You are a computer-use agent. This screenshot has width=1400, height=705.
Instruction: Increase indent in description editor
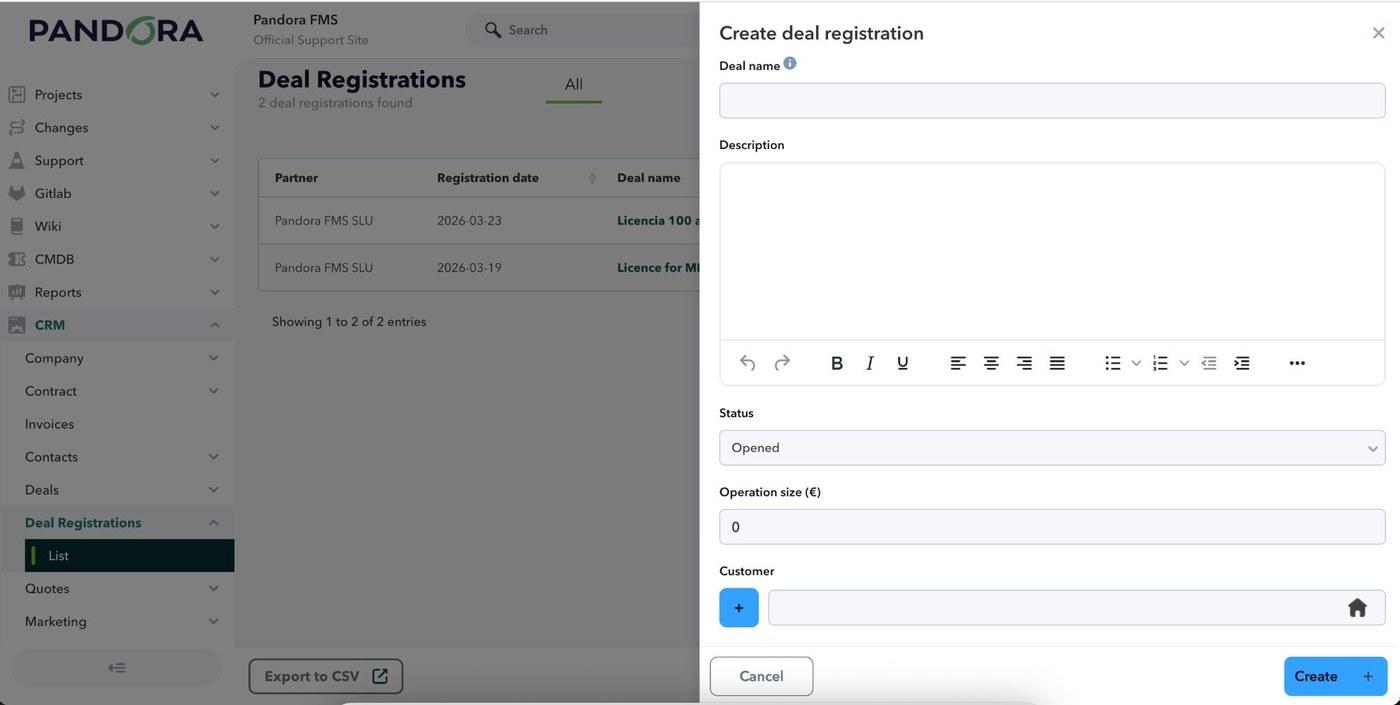1242,363
